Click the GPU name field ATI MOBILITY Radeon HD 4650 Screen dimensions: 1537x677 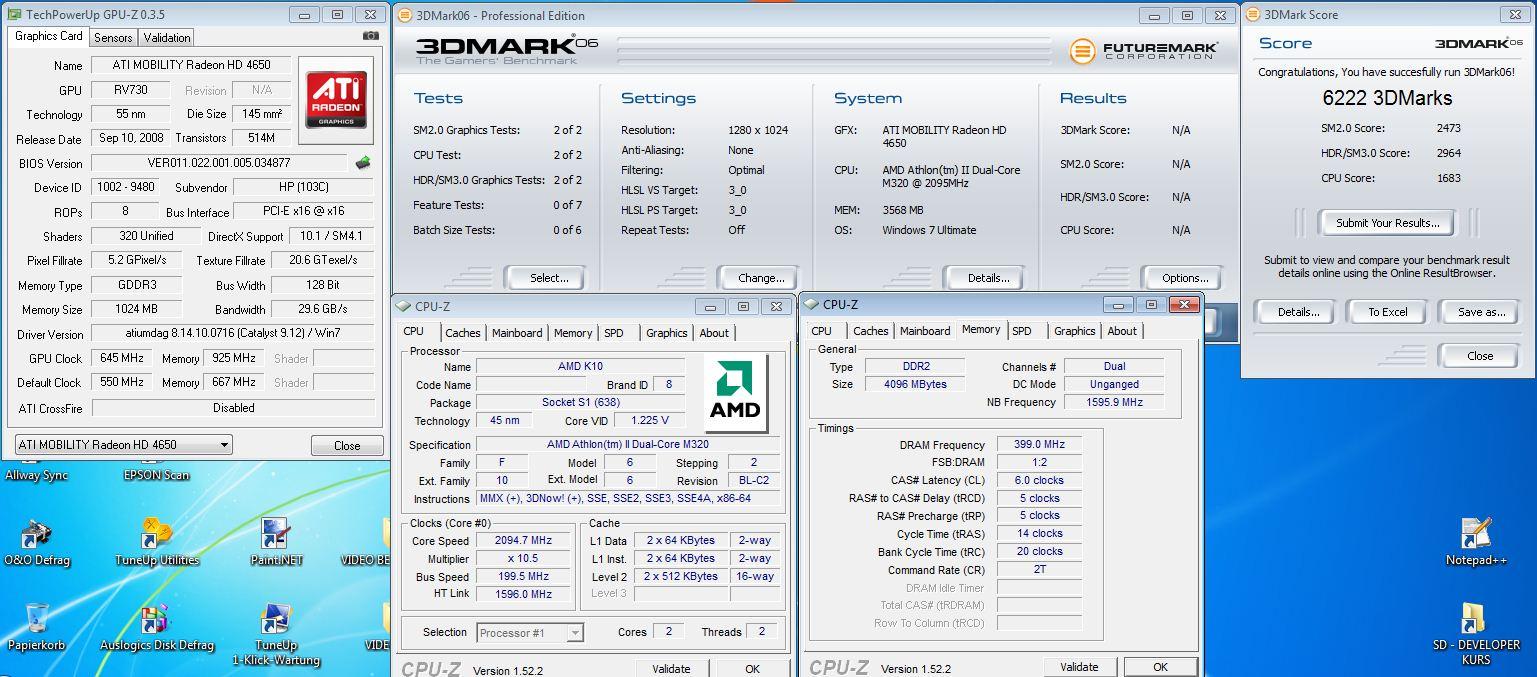[193, 65]
